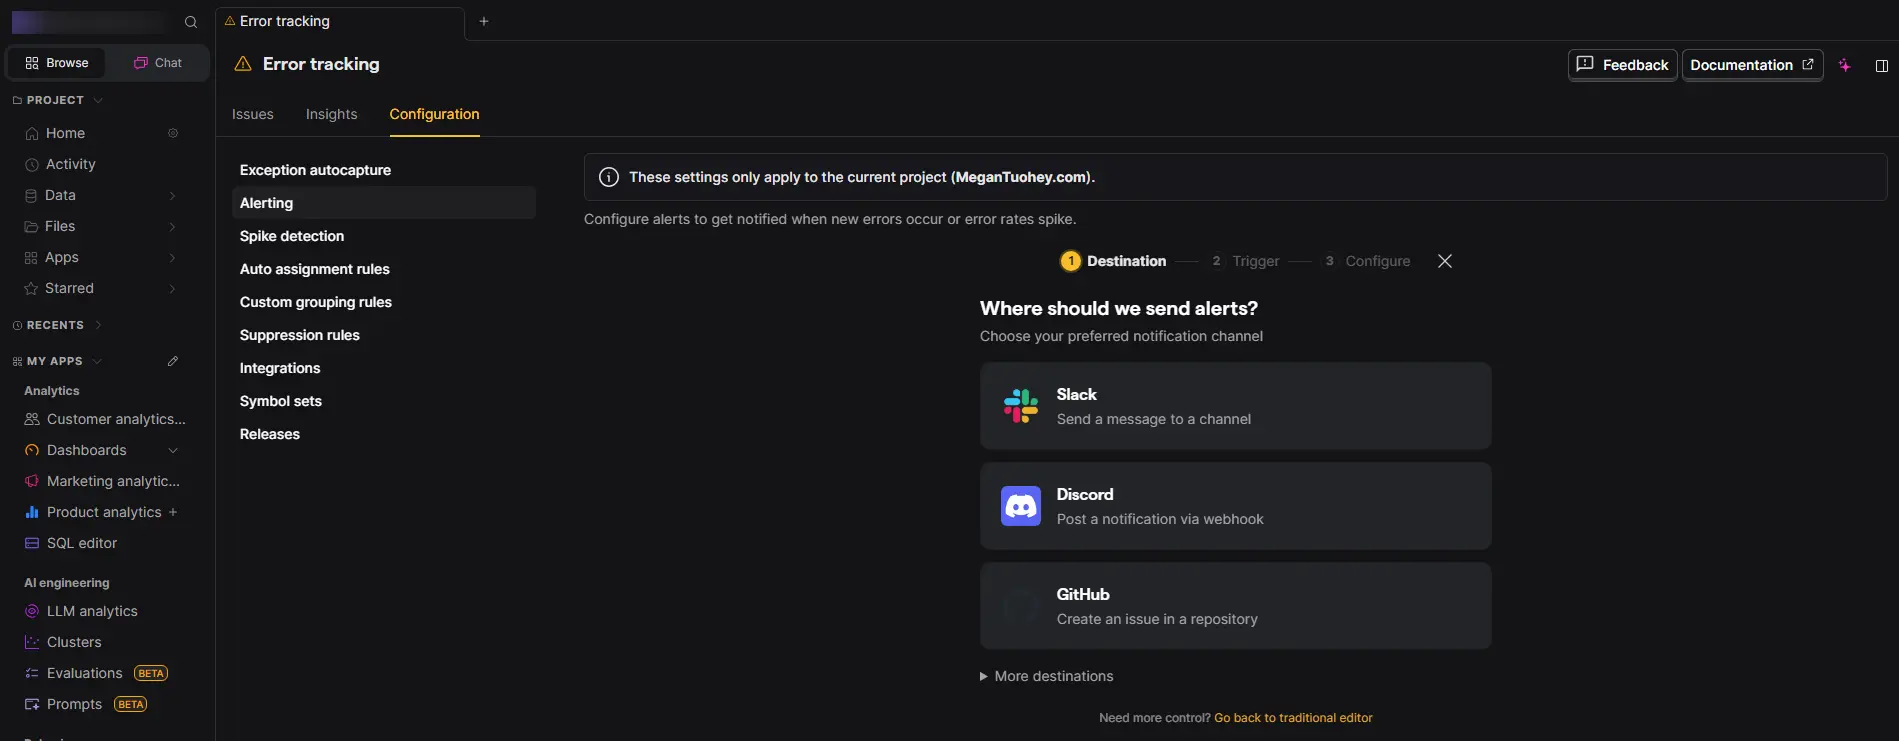The image size is (1899, 741).
Task: Open Integrations settings
Action: click(x=384, y=368)
